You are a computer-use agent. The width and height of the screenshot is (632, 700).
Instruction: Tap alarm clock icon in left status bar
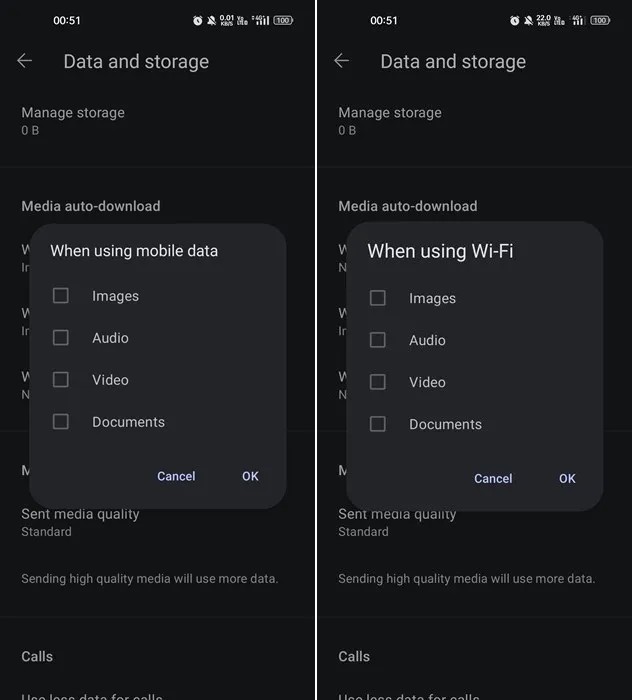tap(198, 20)
